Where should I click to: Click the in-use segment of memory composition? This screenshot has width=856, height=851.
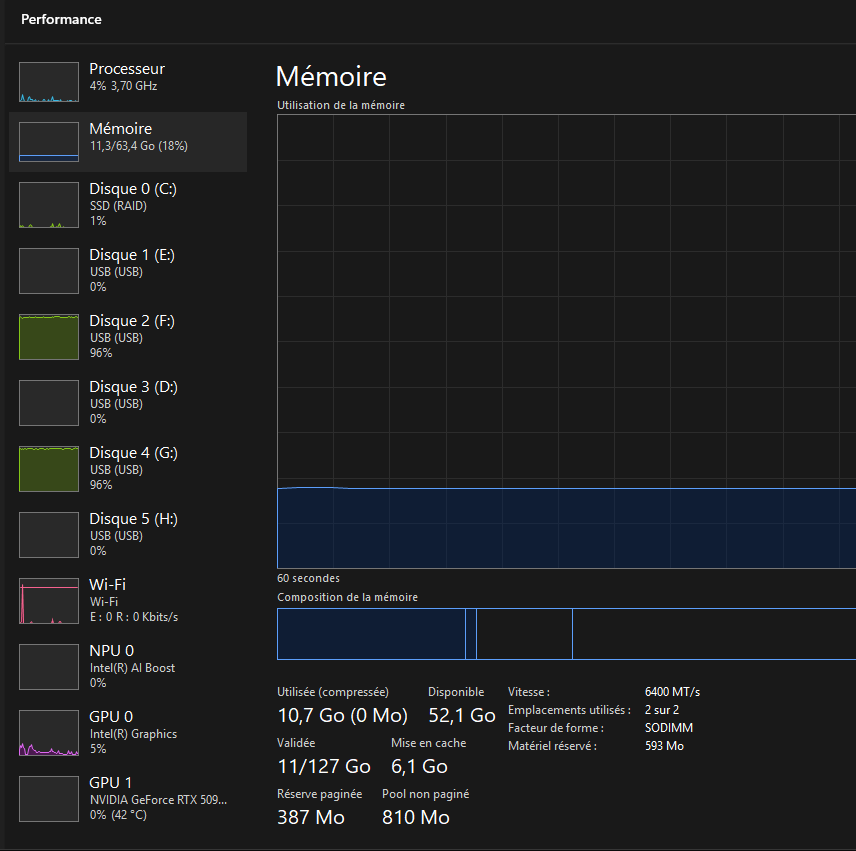[371, 634]
